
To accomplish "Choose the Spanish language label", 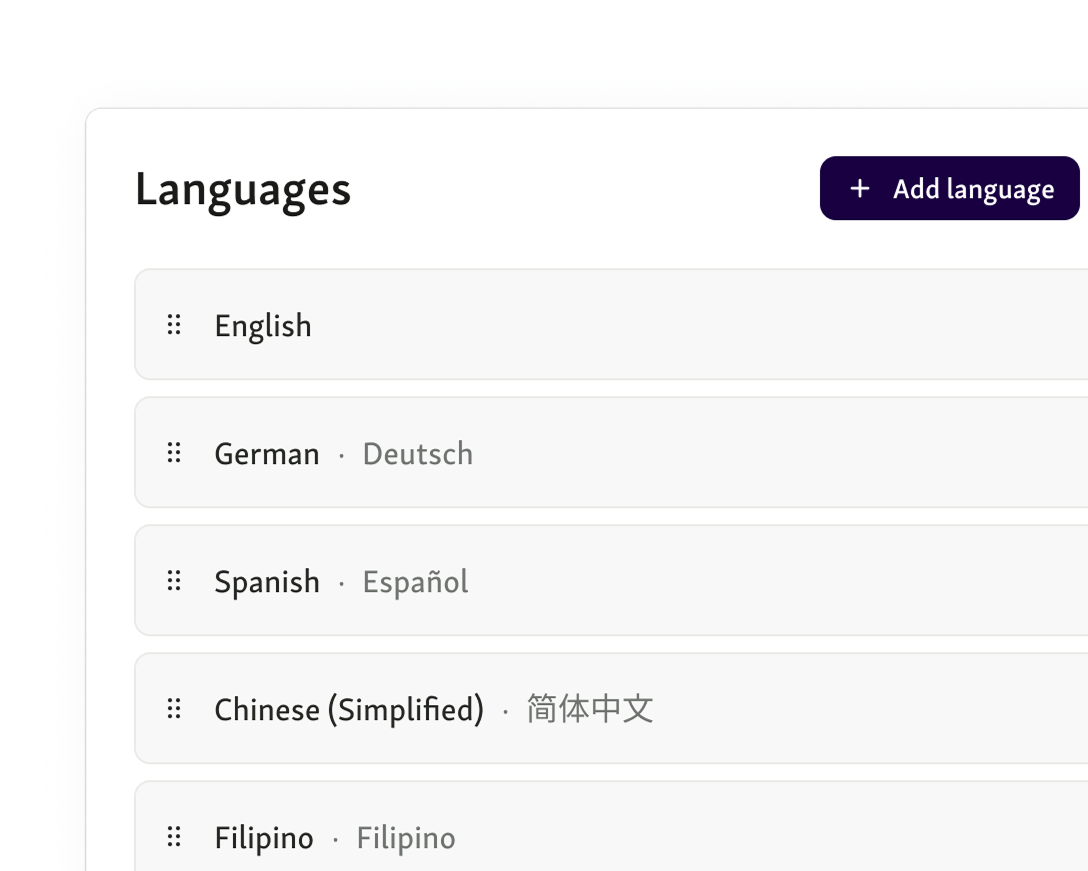I will coord(267,582).
